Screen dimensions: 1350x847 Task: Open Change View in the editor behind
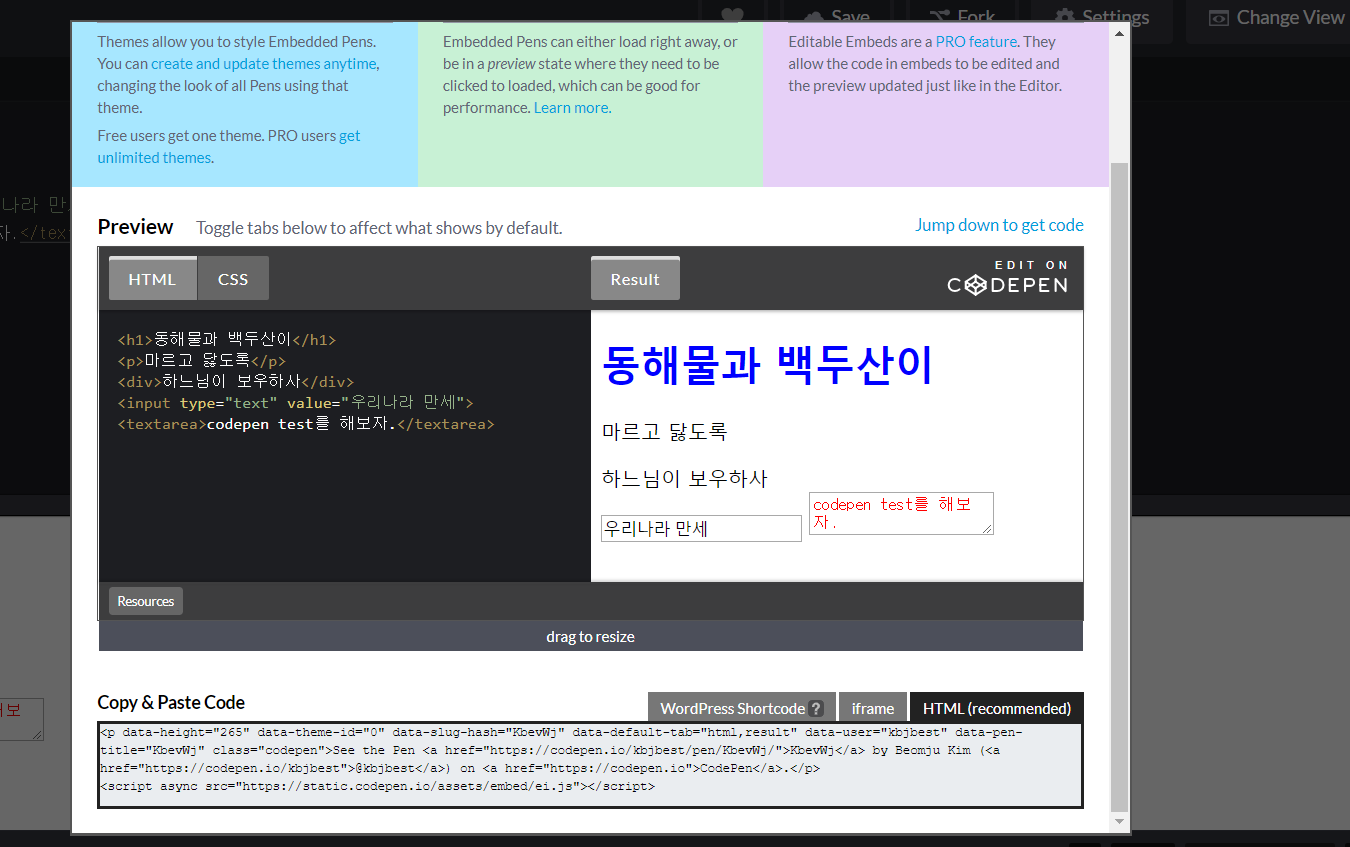pos(1277,17)
